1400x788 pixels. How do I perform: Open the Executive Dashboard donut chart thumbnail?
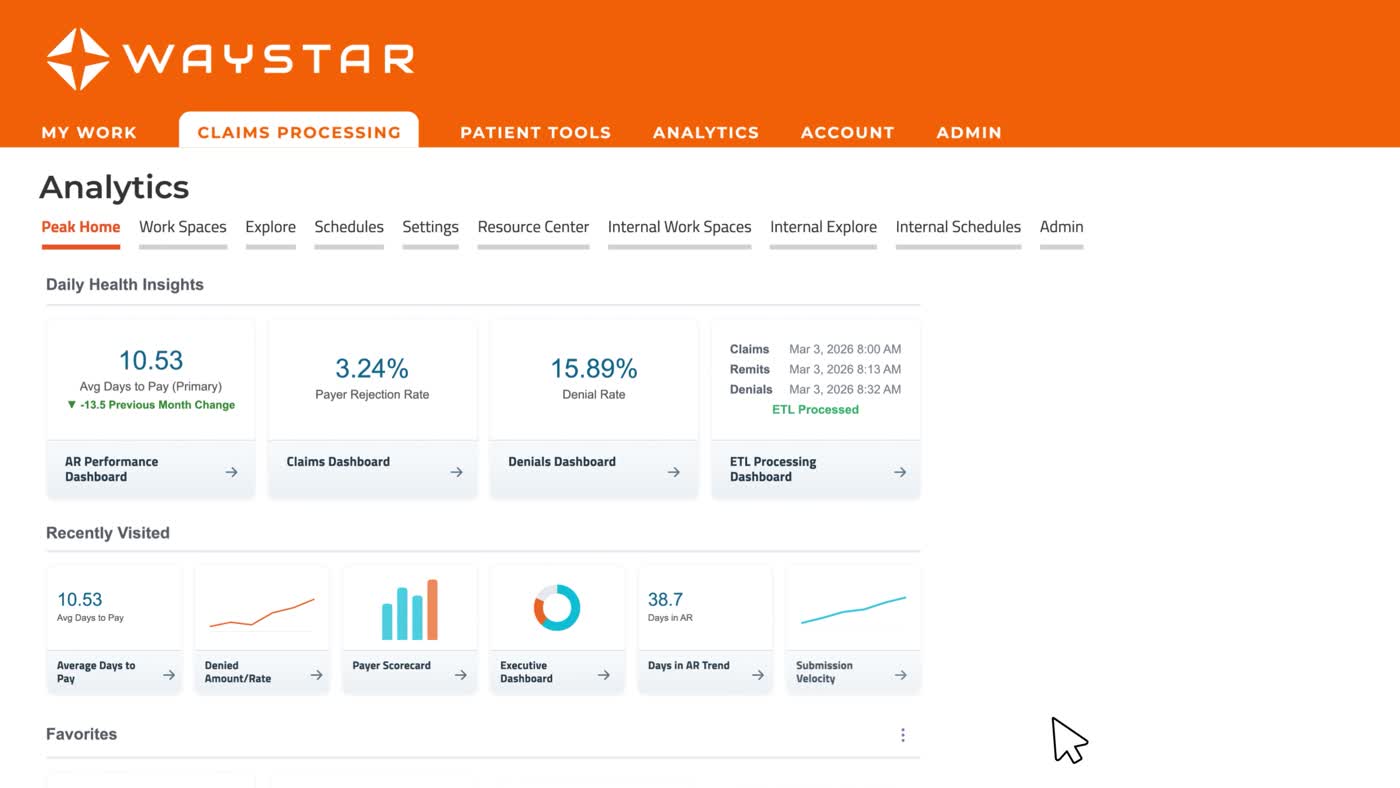pos(557,608)
